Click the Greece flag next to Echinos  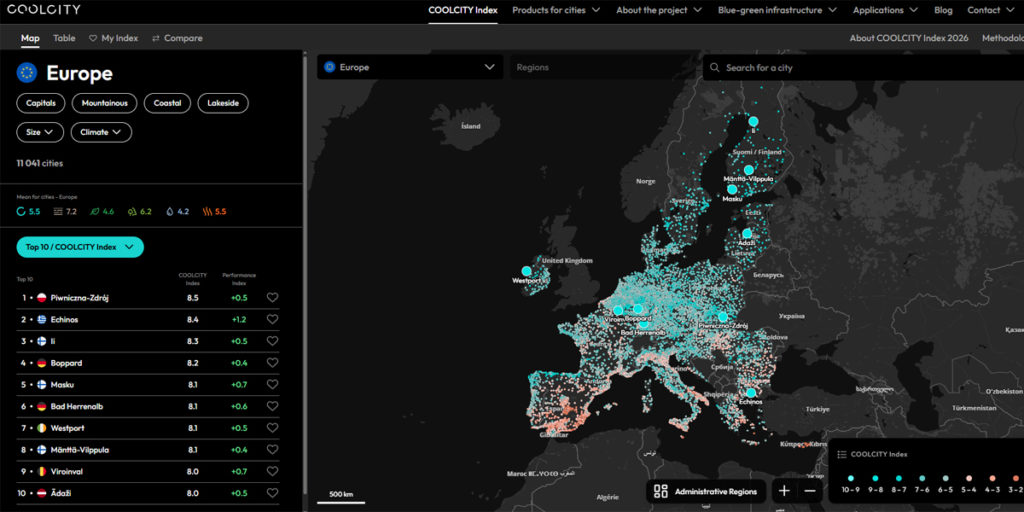(x=42, y=319)
